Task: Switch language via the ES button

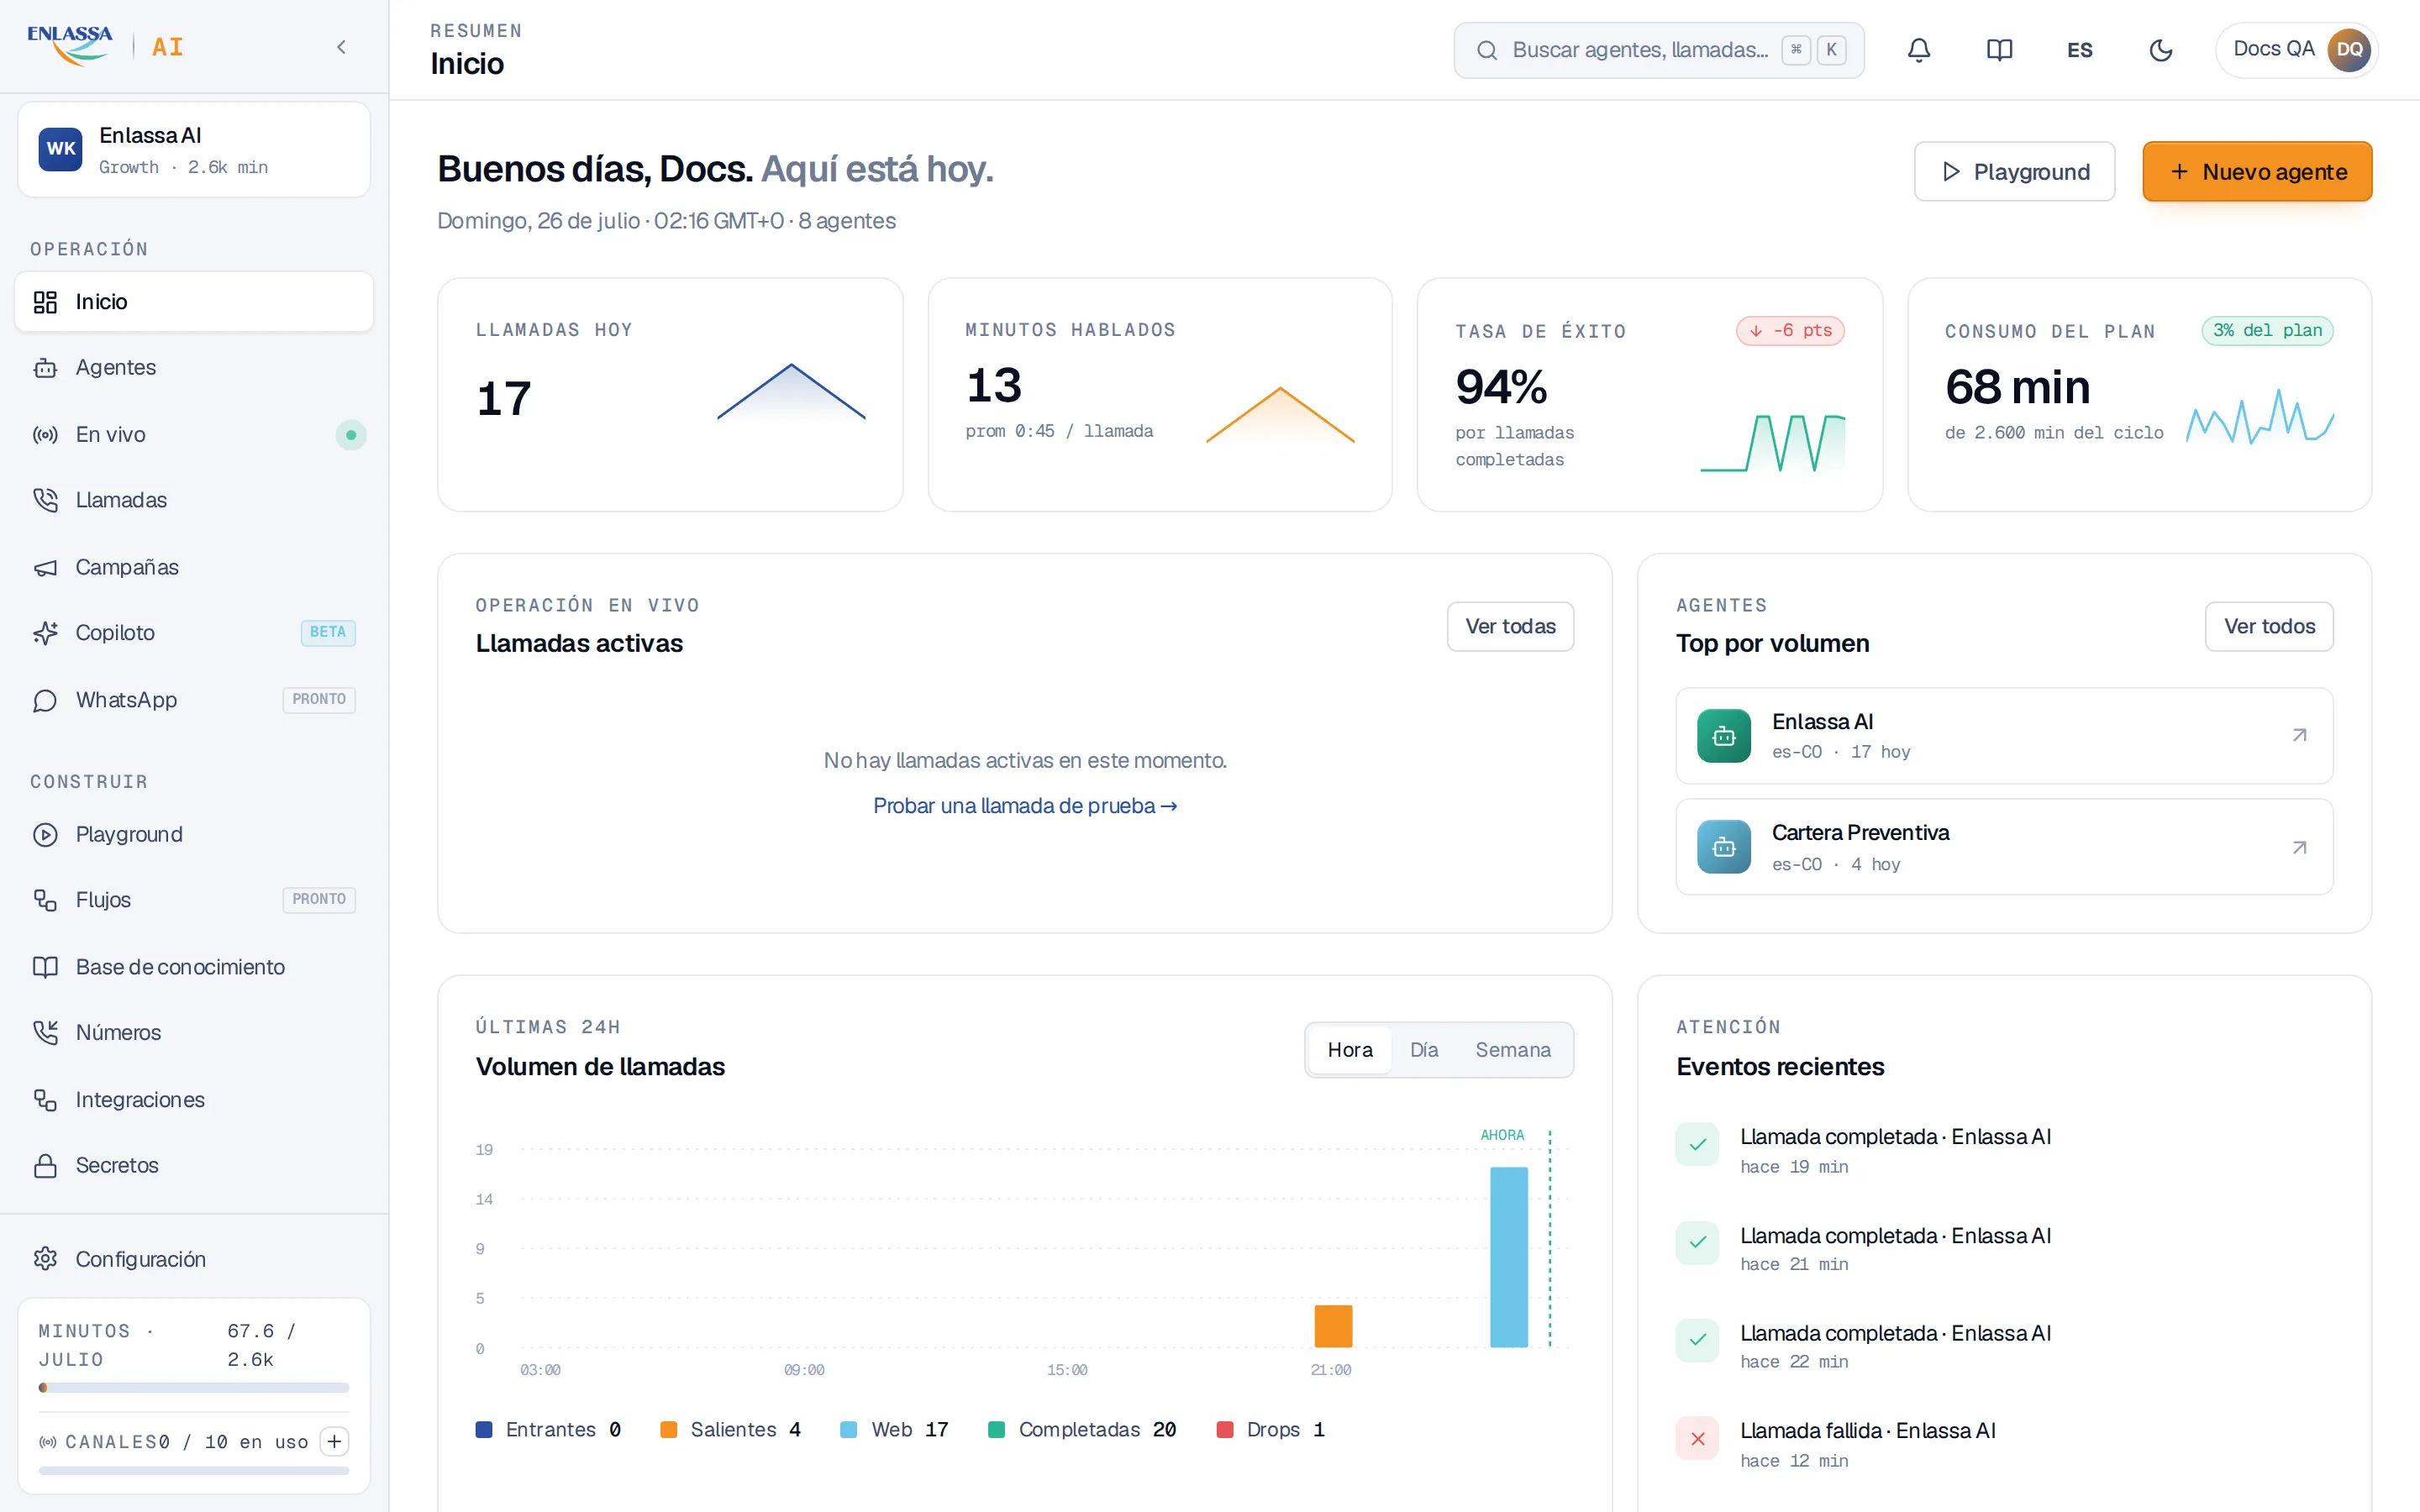Action: (2079, 50)
